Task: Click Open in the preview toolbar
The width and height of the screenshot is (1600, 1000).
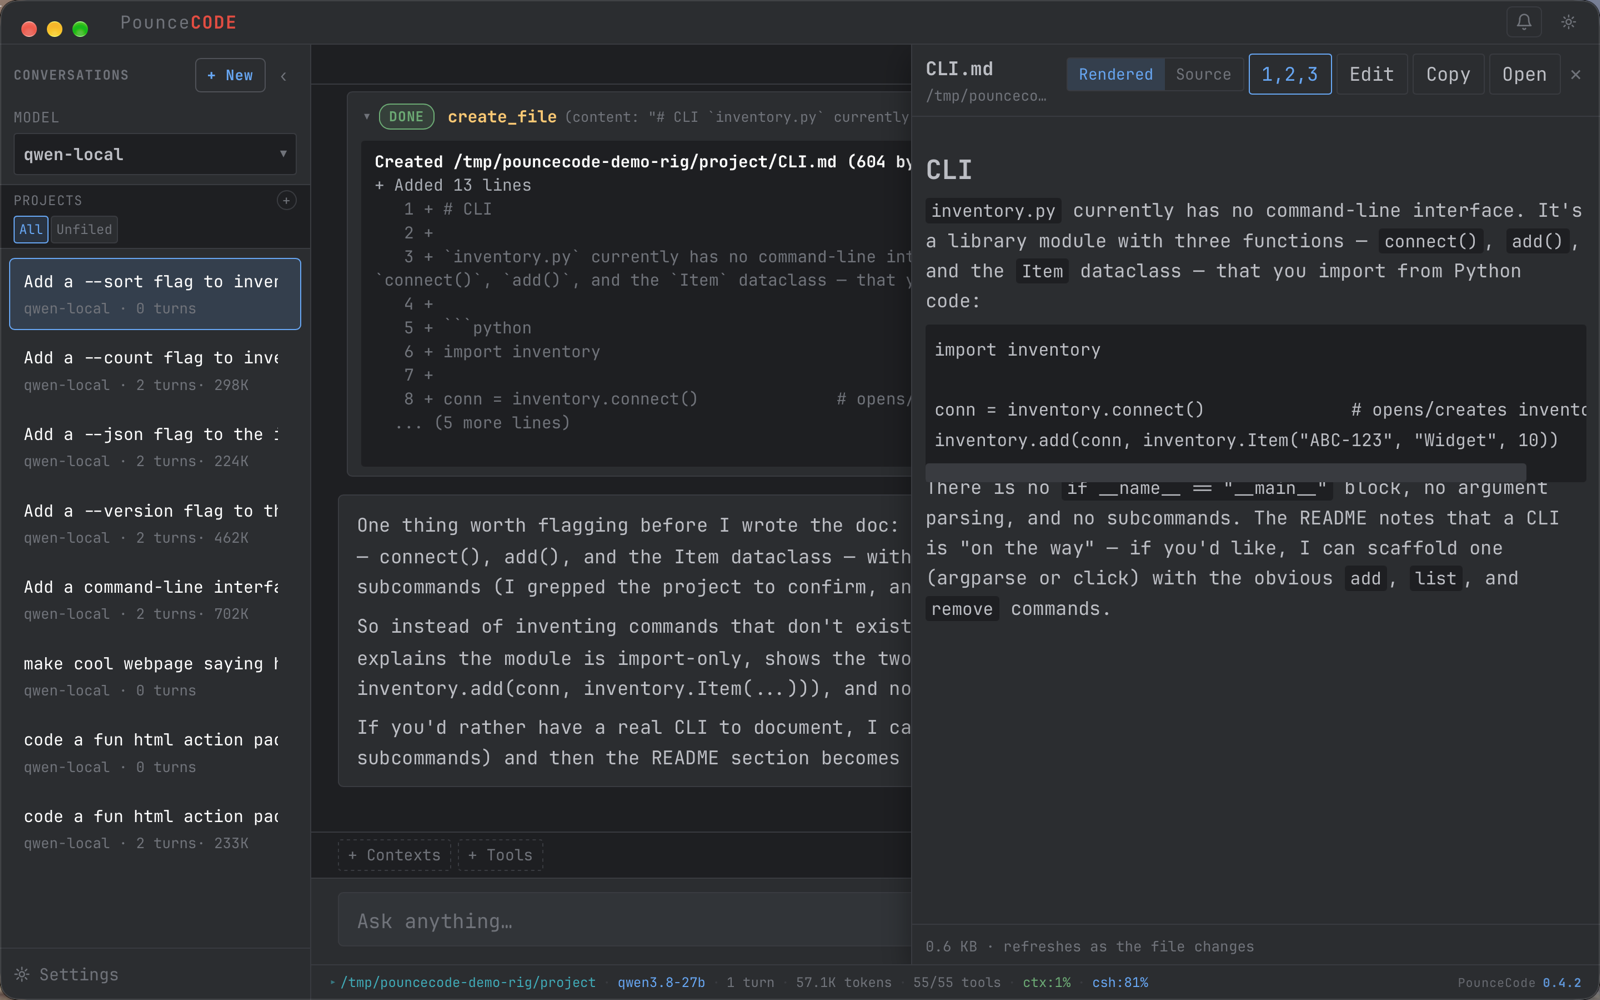Action: tap(1524, 75)
